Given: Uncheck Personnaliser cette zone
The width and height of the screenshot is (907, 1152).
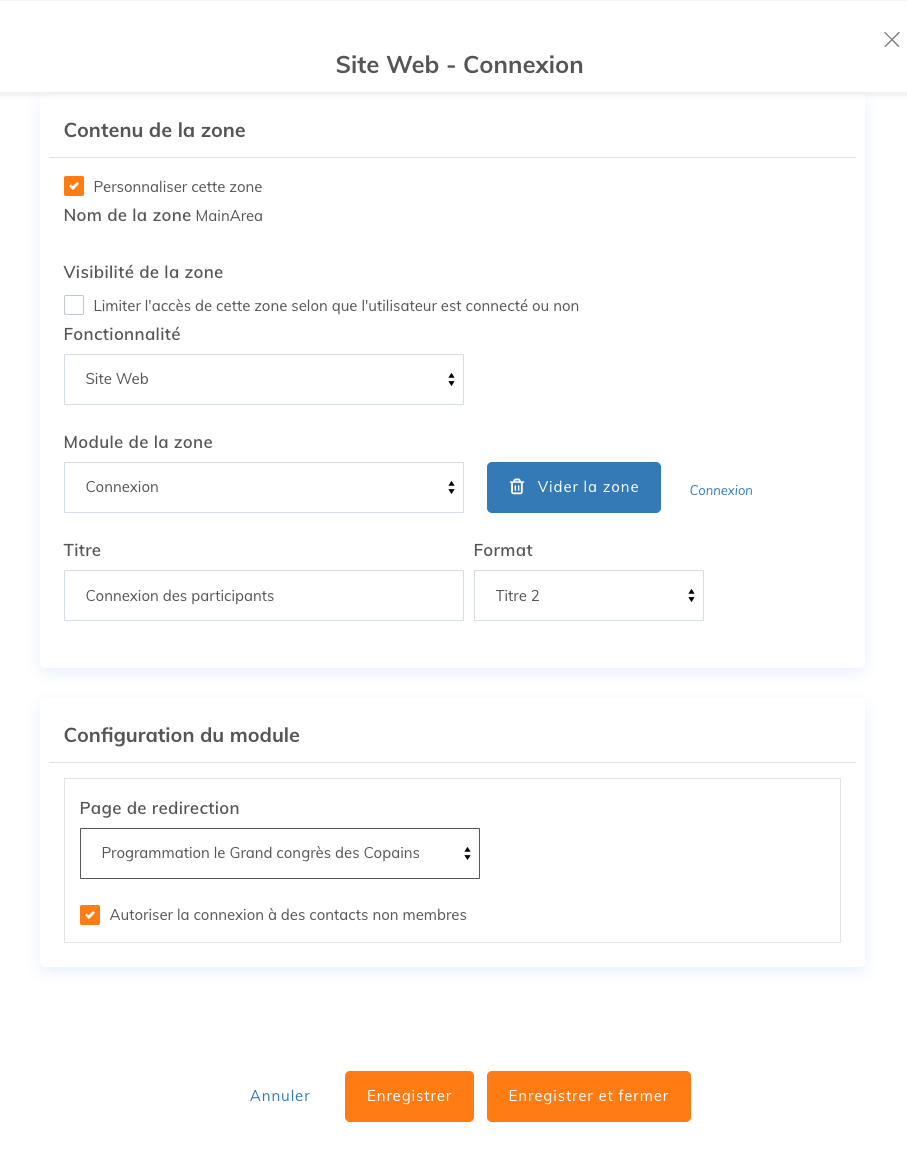Looking at the screenshot, I should (x=74, y=186).
